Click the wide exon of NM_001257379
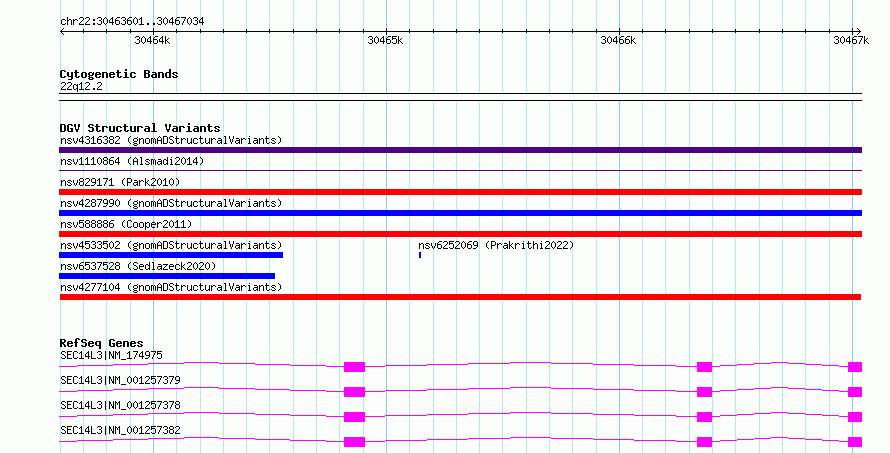This screenshot has height=453, width=890. (354, 392)
